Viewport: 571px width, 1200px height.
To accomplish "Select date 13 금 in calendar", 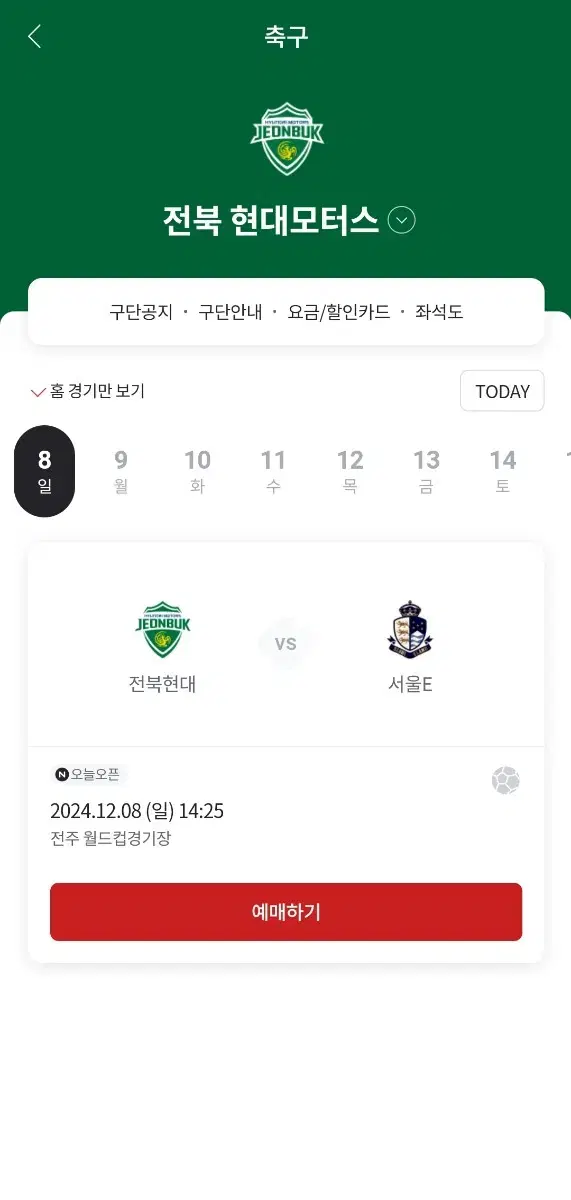I will [x=426, y=471].
